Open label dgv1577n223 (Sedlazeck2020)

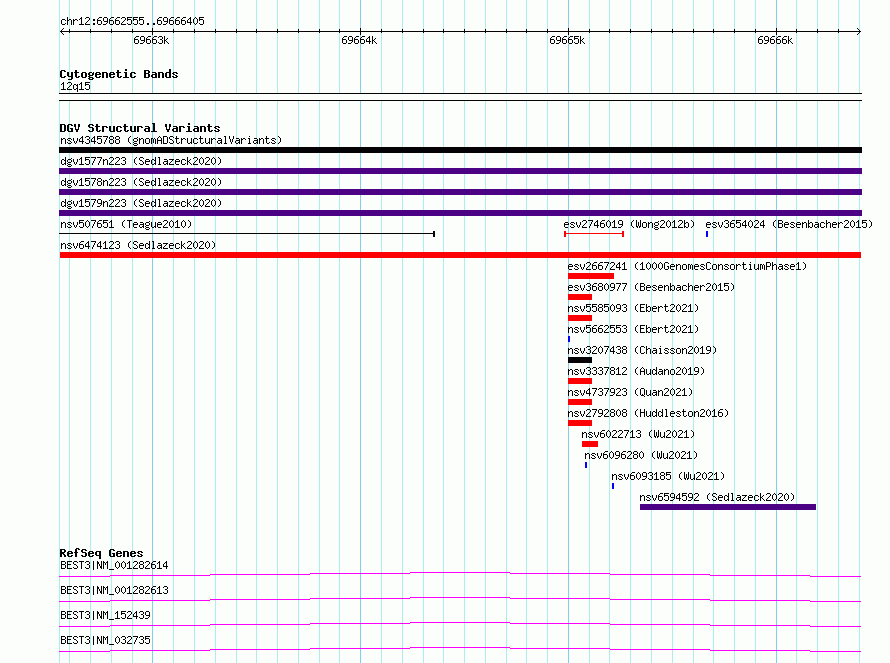(x=141, y=161)
